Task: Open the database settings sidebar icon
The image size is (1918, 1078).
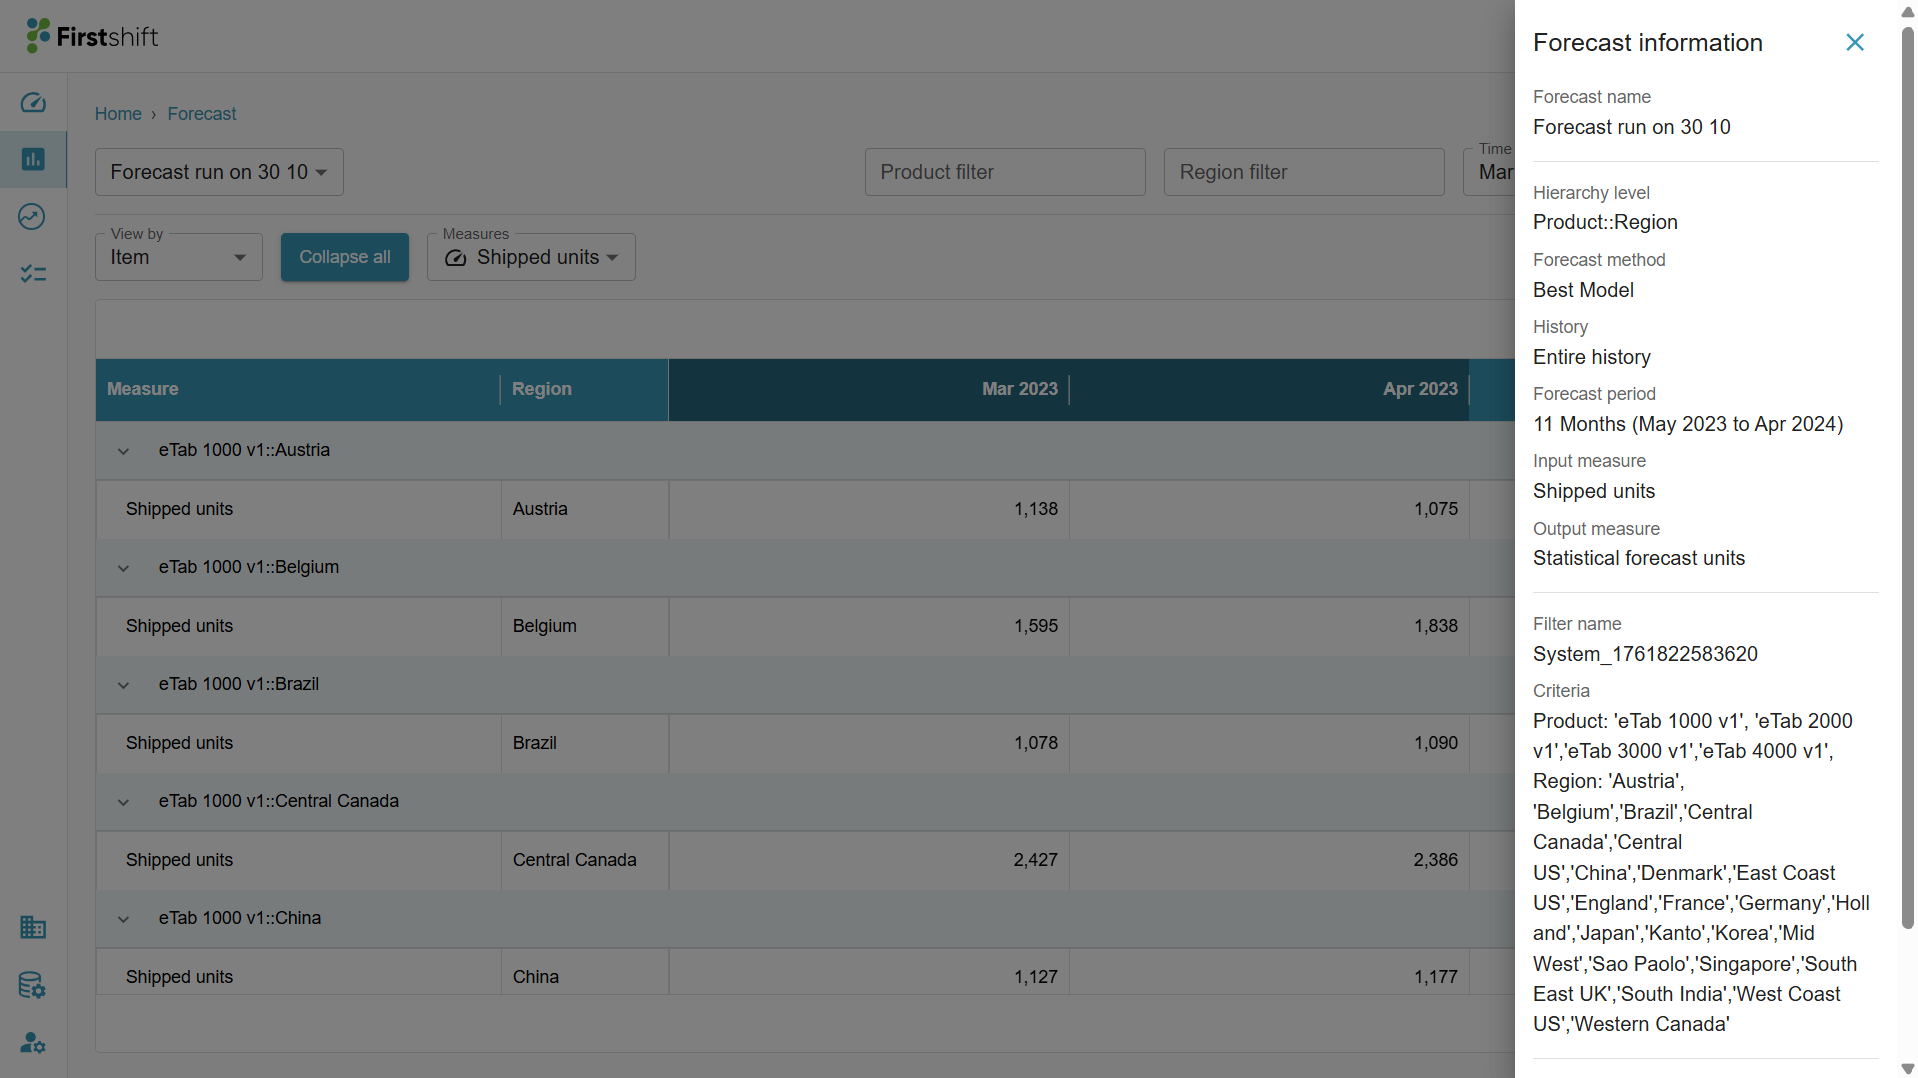Action: click(x=33, y=986)
